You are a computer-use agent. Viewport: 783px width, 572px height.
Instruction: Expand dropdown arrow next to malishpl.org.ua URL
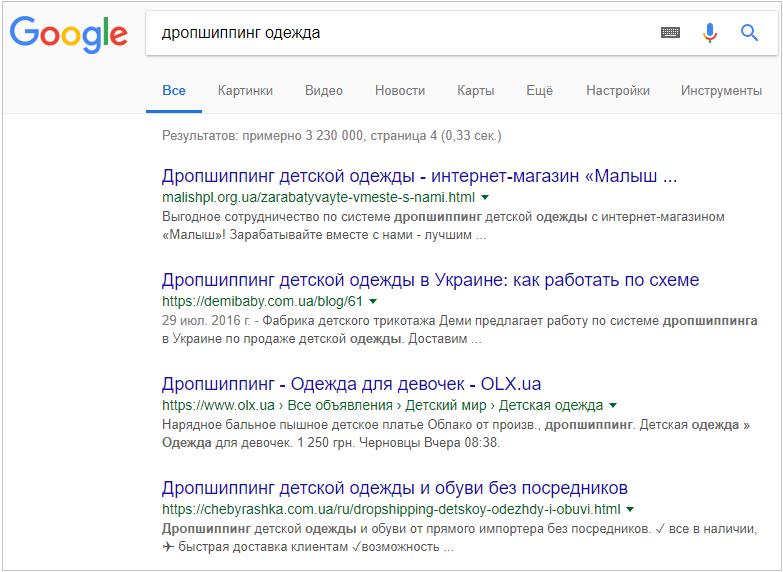(x=485, y=197)
